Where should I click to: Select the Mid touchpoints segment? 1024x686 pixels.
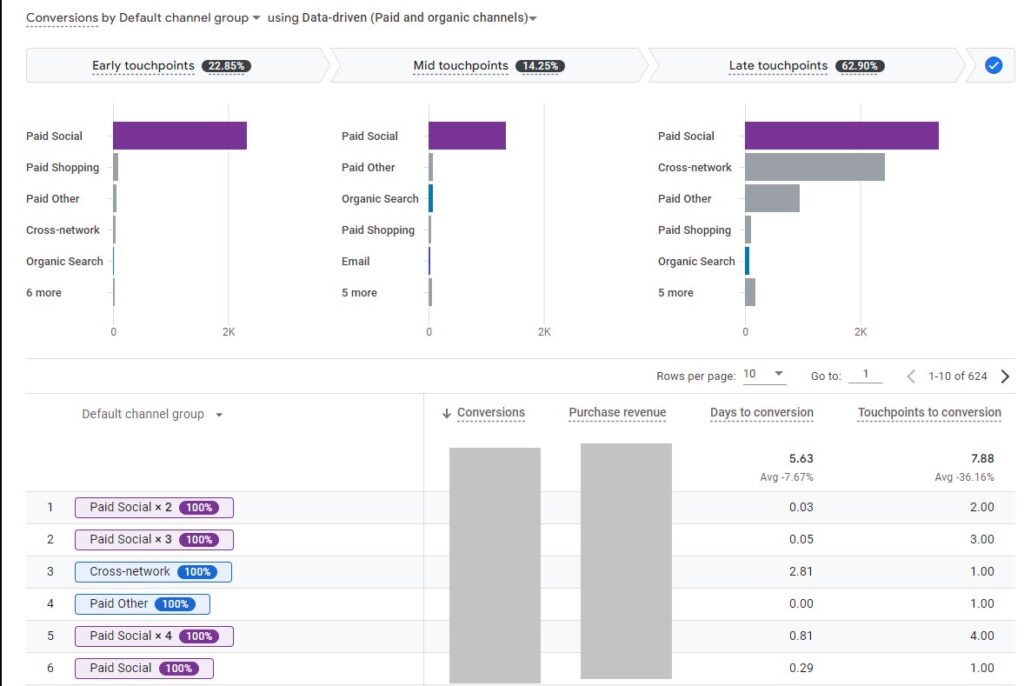(x=488, y=66)
